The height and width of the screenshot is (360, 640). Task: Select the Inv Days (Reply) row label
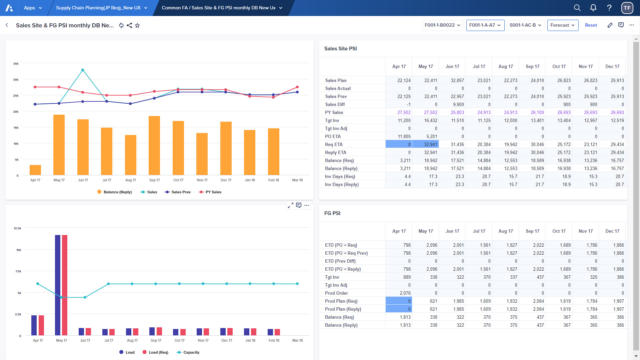[x=342, y=184]
